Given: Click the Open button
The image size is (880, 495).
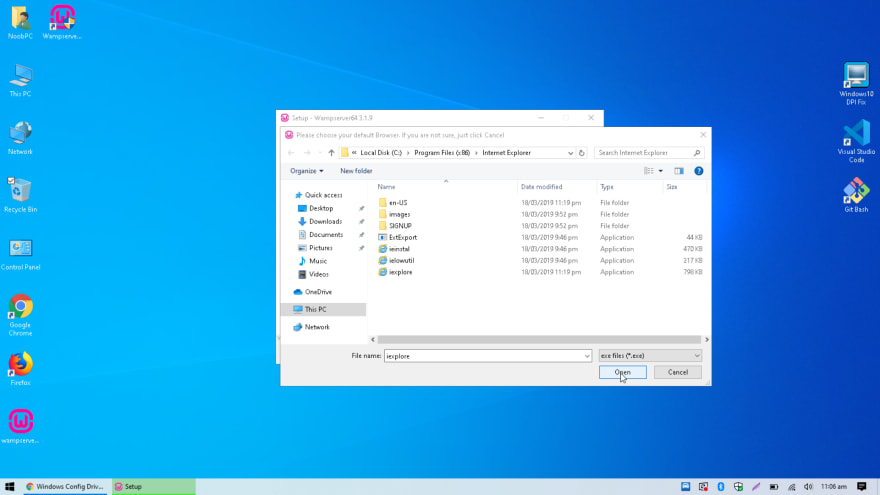Looking at the screenshot, I should click(x=622, y=372).
